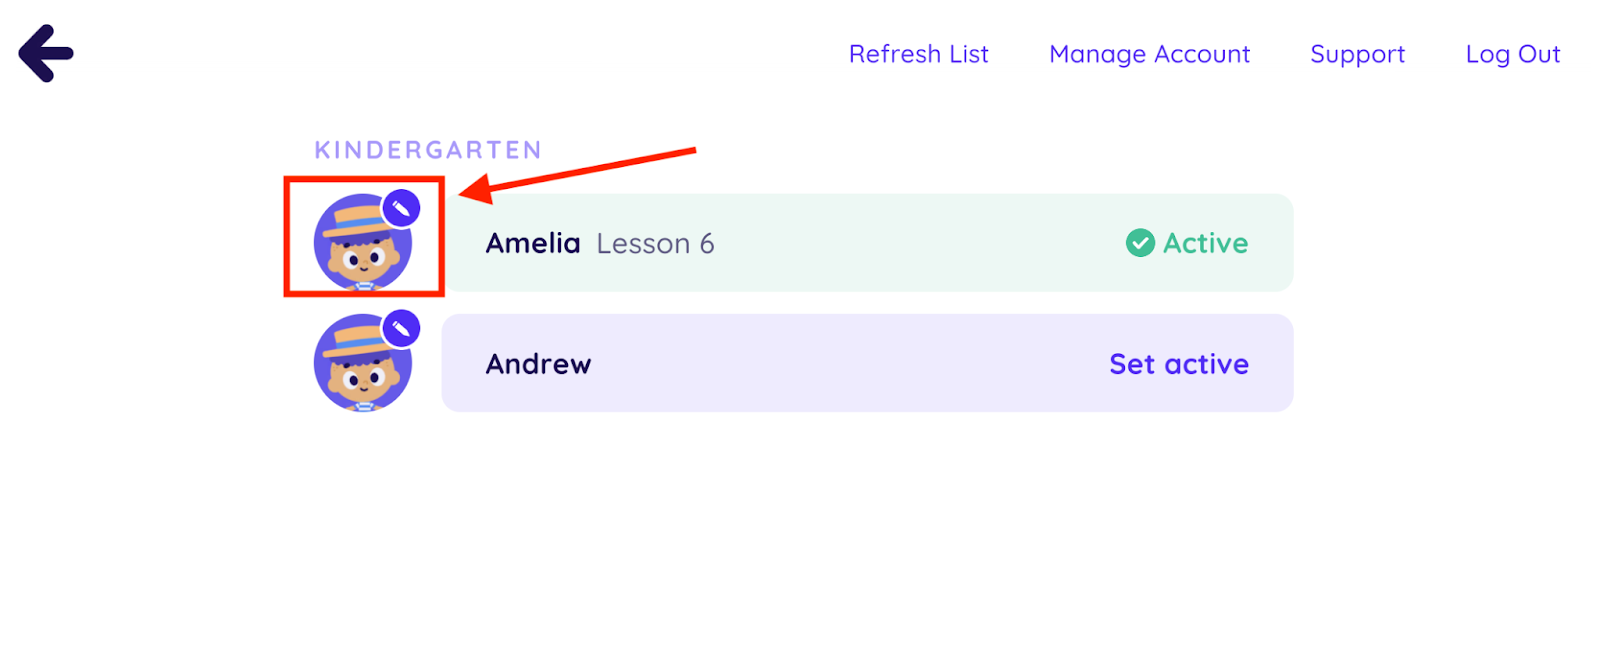This screenshot has height=657, width=1600.
Task: Click the Amelia name text
Action: tap(533, 243)
